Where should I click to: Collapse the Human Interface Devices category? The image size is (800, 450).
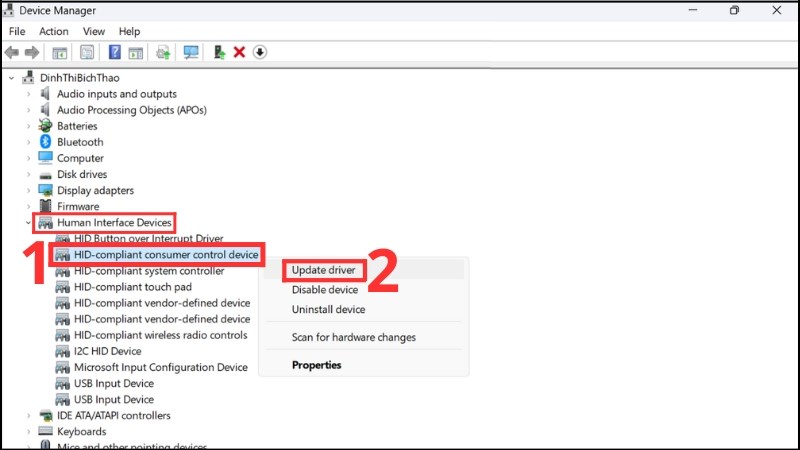coord(28,222)
